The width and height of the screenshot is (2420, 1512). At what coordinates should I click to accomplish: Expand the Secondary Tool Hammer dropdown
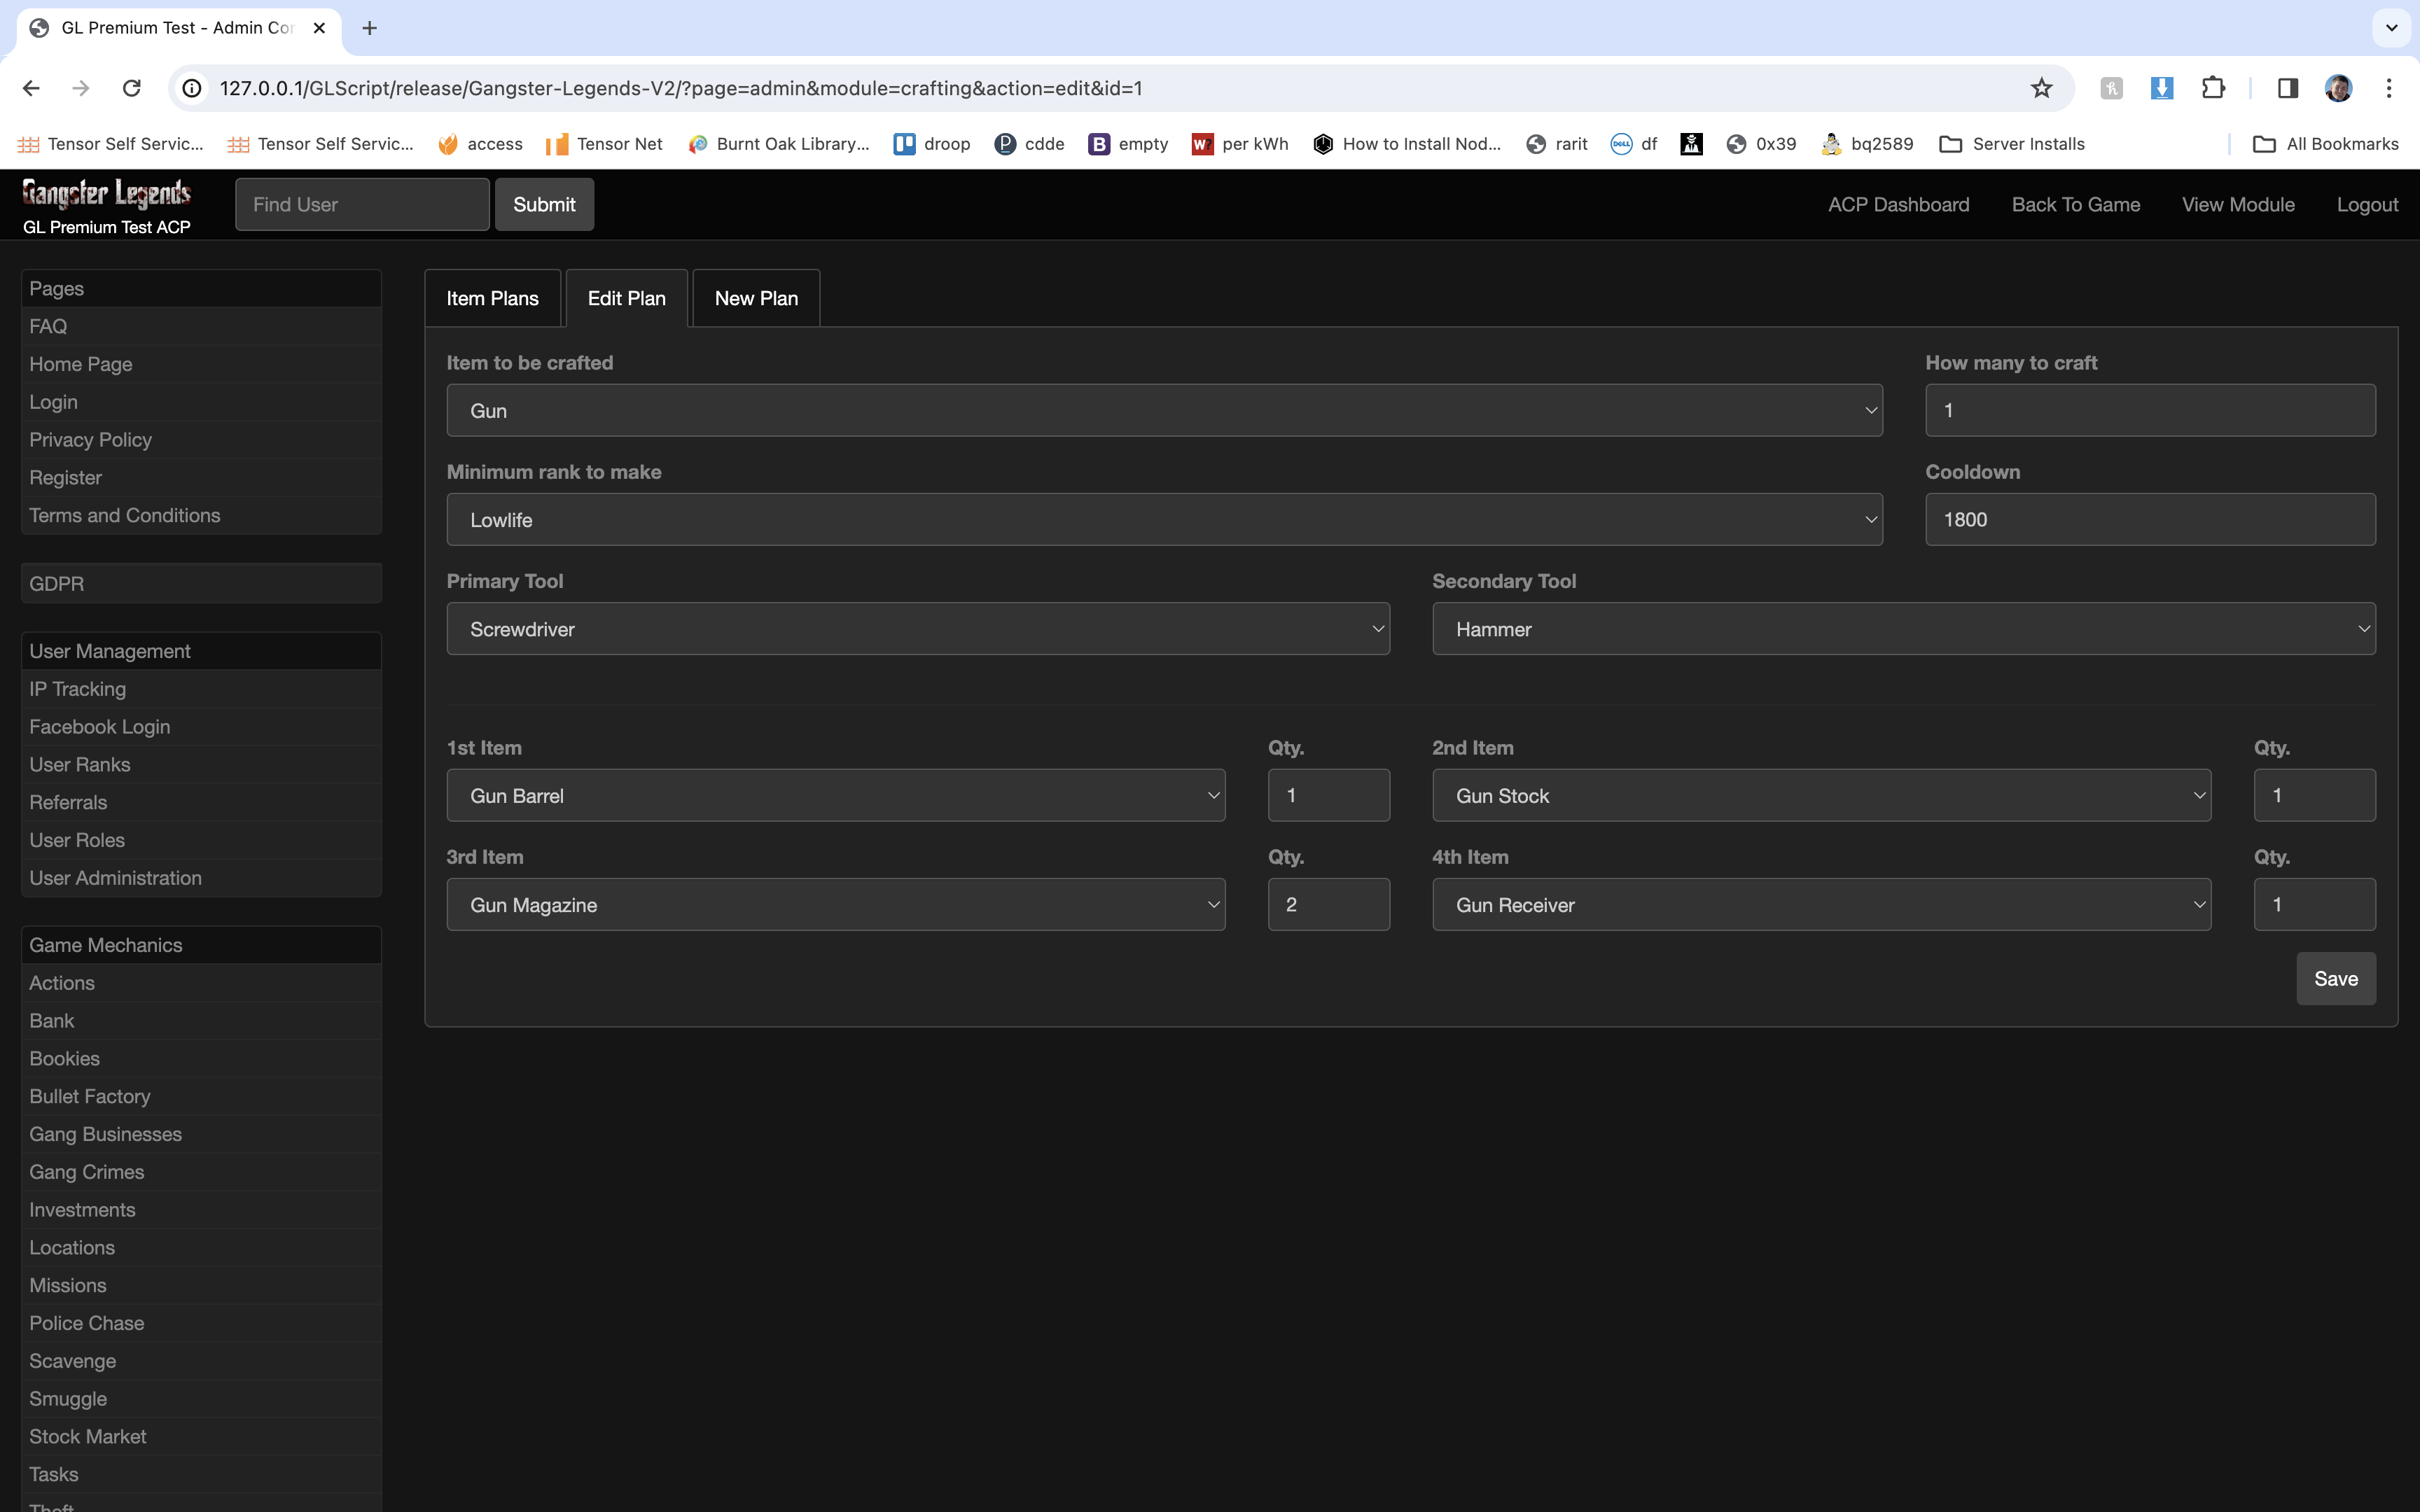point(1903,629)
